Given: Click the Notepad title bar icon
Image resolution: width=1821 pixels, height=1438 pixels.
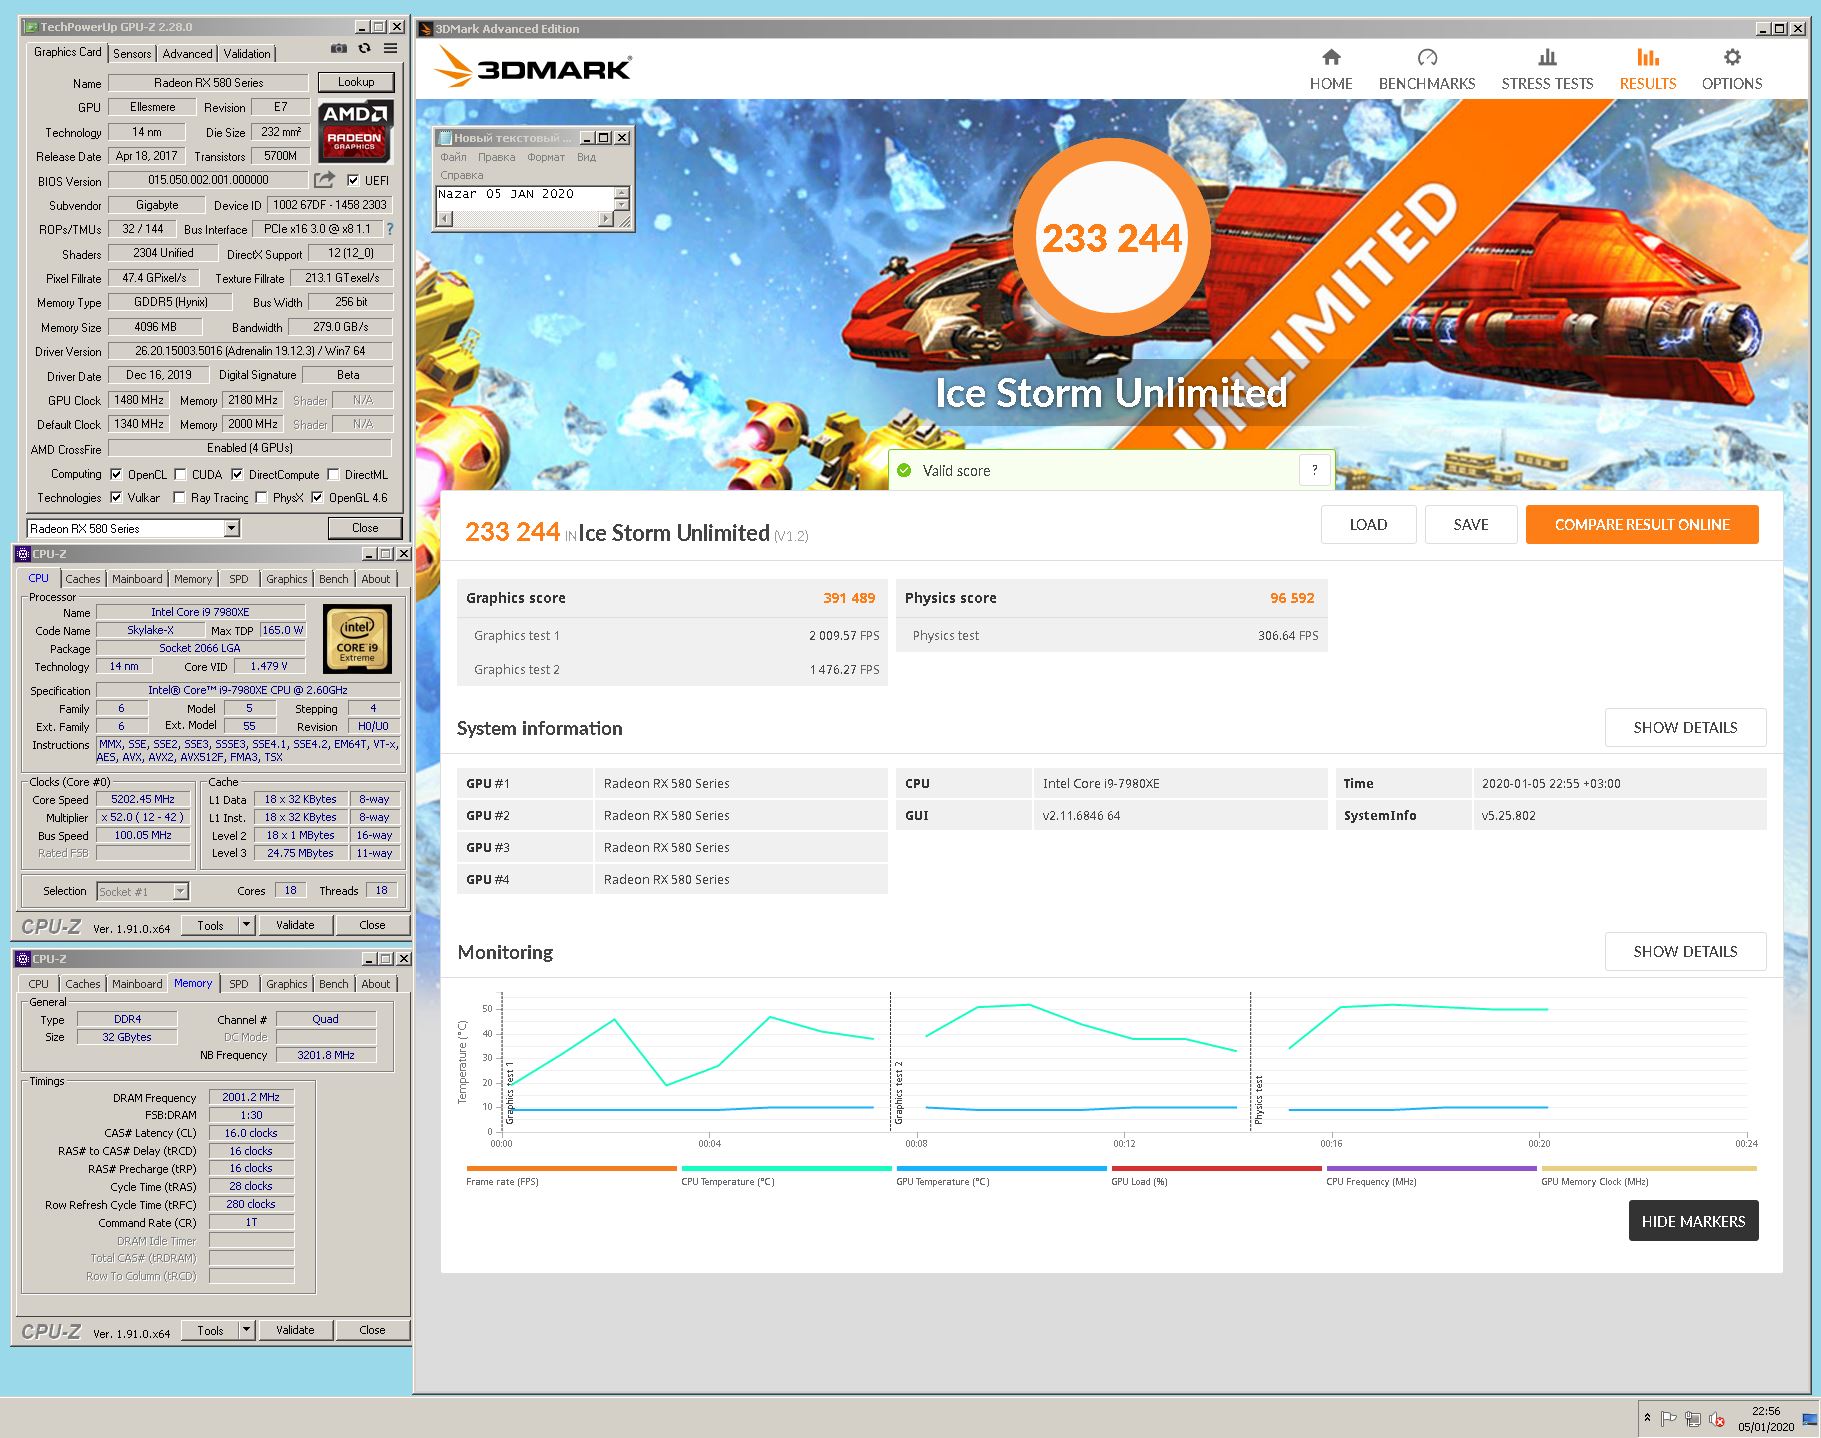Looking at the screenshot, I should (445, 137).
